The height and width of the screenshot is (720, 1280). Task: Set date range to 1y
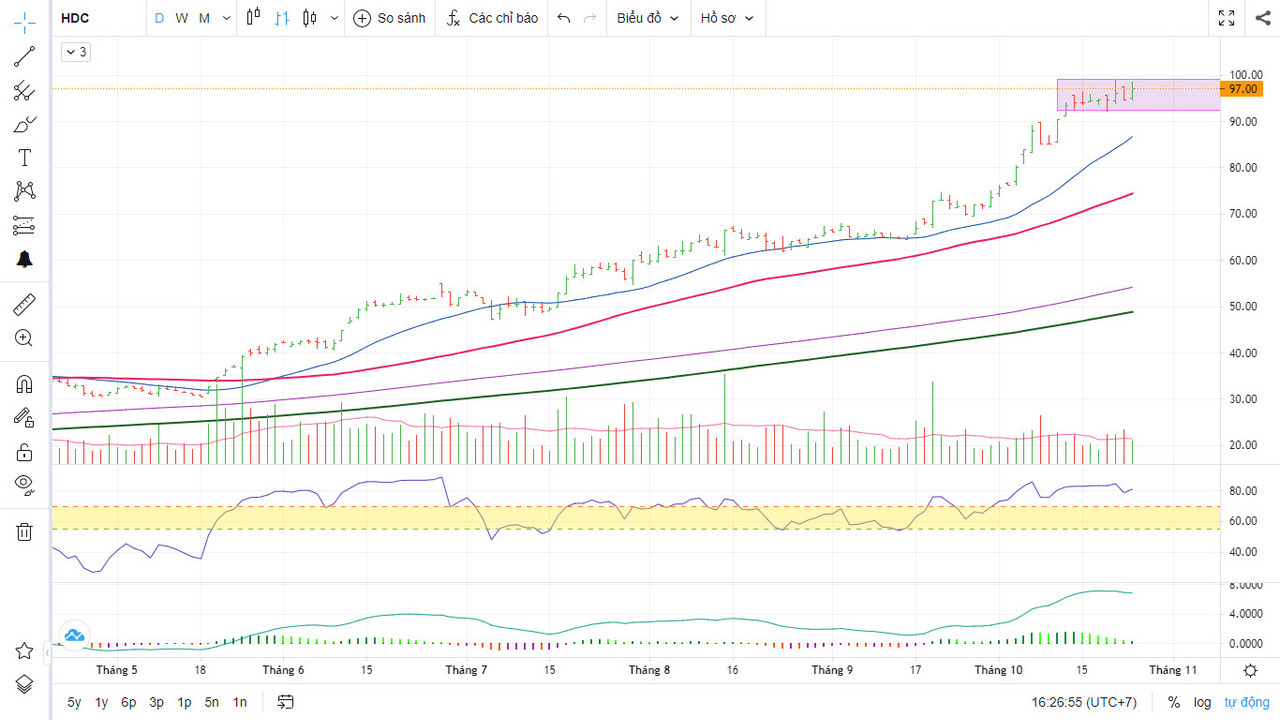point(101,702)
